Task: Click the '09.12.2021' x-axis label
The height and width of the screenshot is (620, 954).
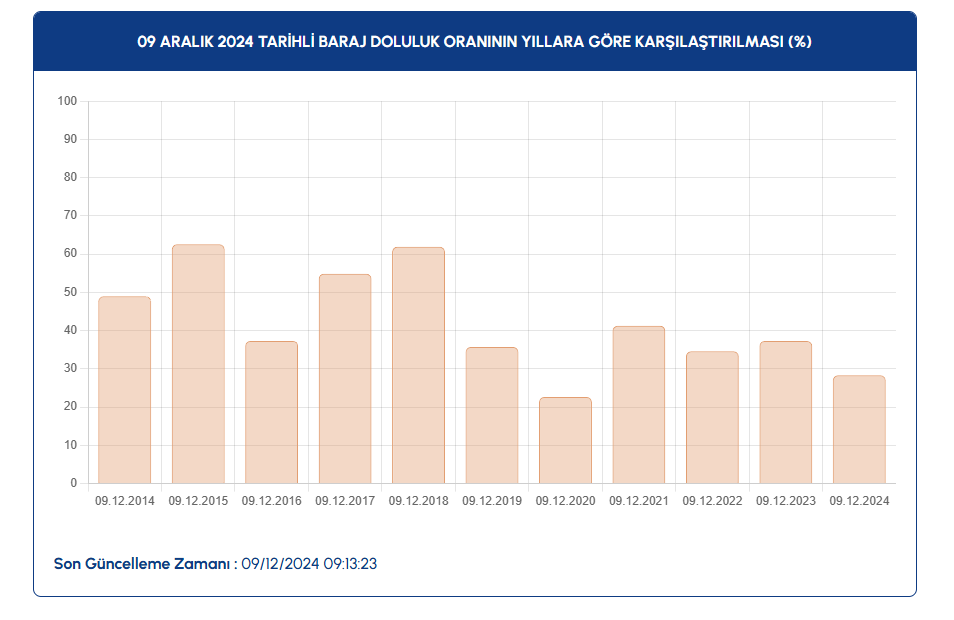Action: click(x=639, y=501)
